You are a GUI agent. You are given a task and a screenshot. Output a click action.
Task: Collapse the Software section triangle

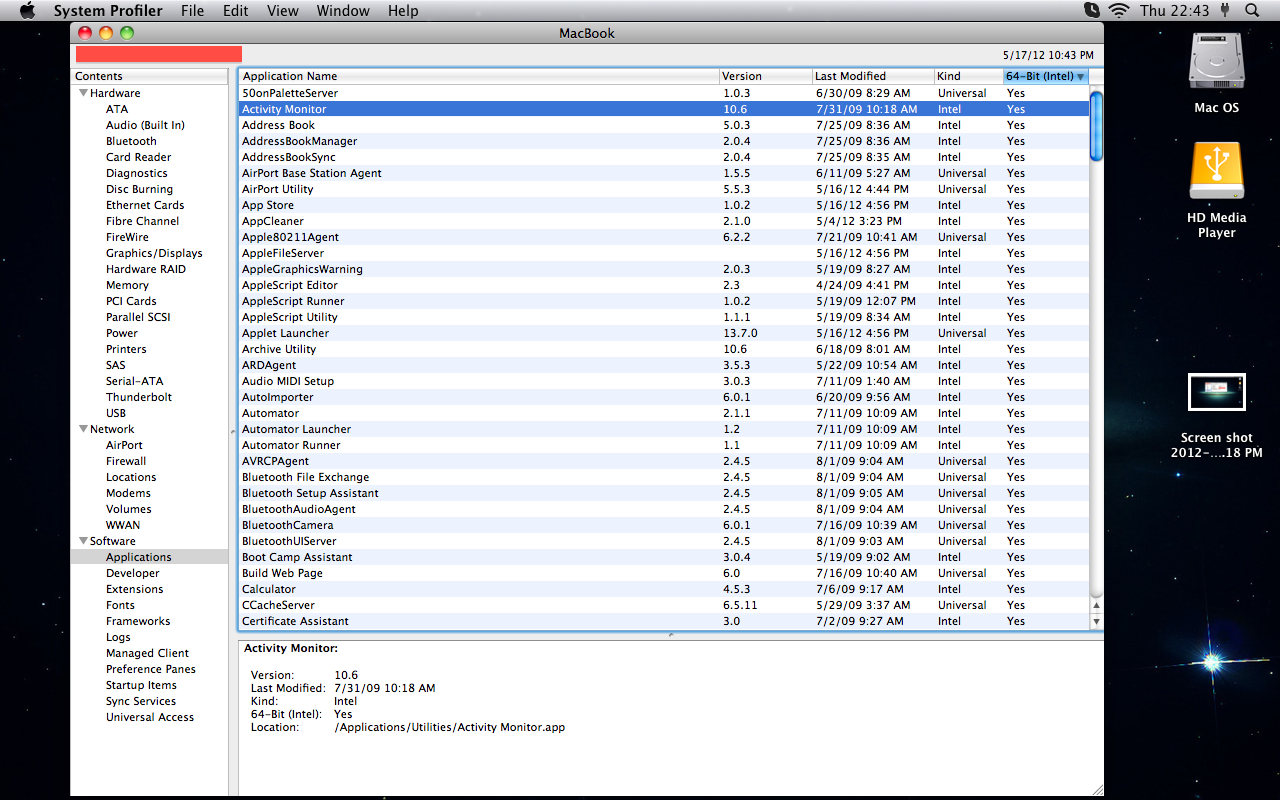pyautogui.click(x=83, y=541)
